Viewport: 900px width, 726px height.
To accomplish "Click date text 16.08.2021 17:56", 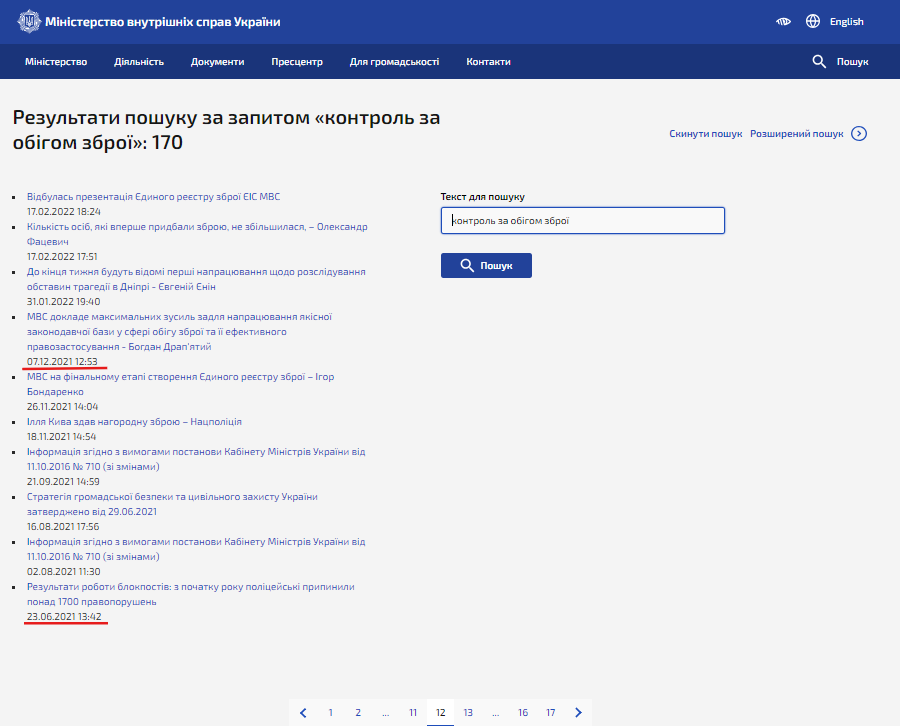I will click(63, 526).
